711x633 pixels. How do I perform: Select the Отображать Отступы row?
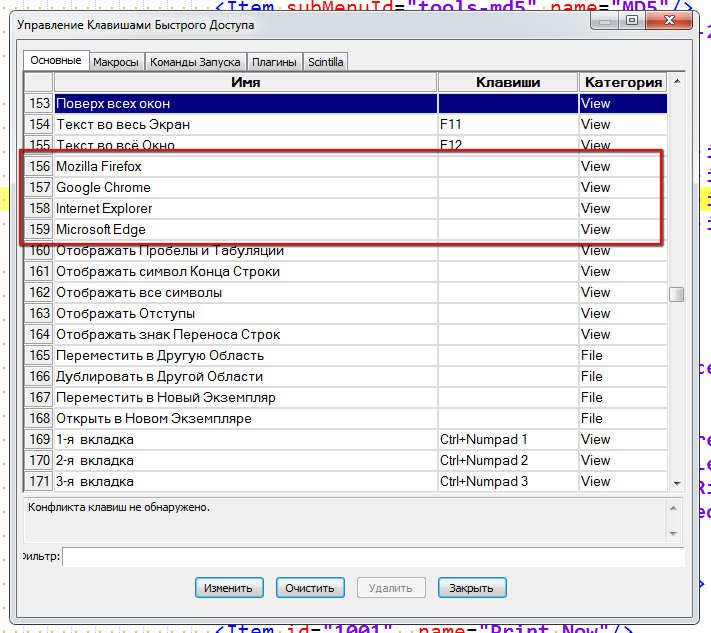(x=346, y=313)
